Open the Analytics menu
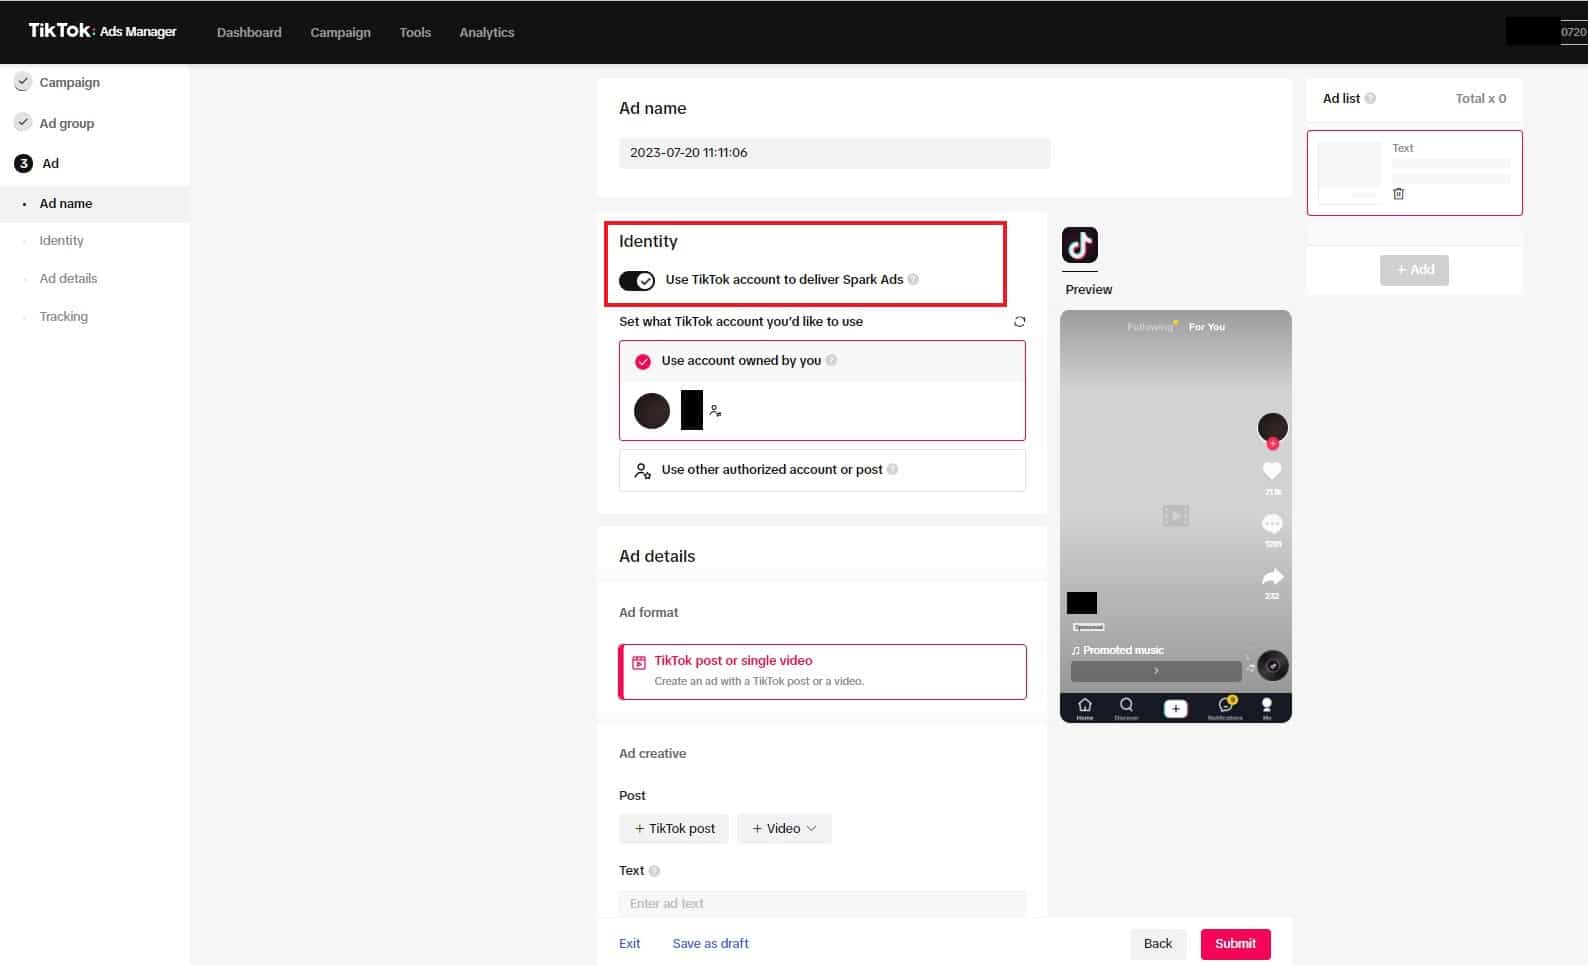Viewport: 1588px width, 965px height. click(x=487, y=32)
